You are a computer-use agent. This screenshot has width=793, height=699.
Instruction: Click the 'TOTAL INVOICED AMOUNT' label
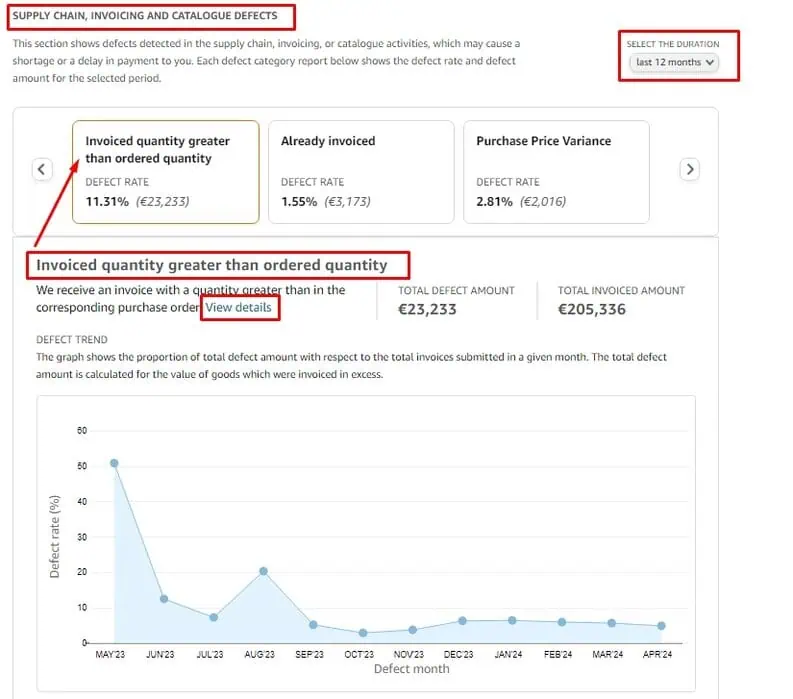pyautogui.click(x=621, y=290)
